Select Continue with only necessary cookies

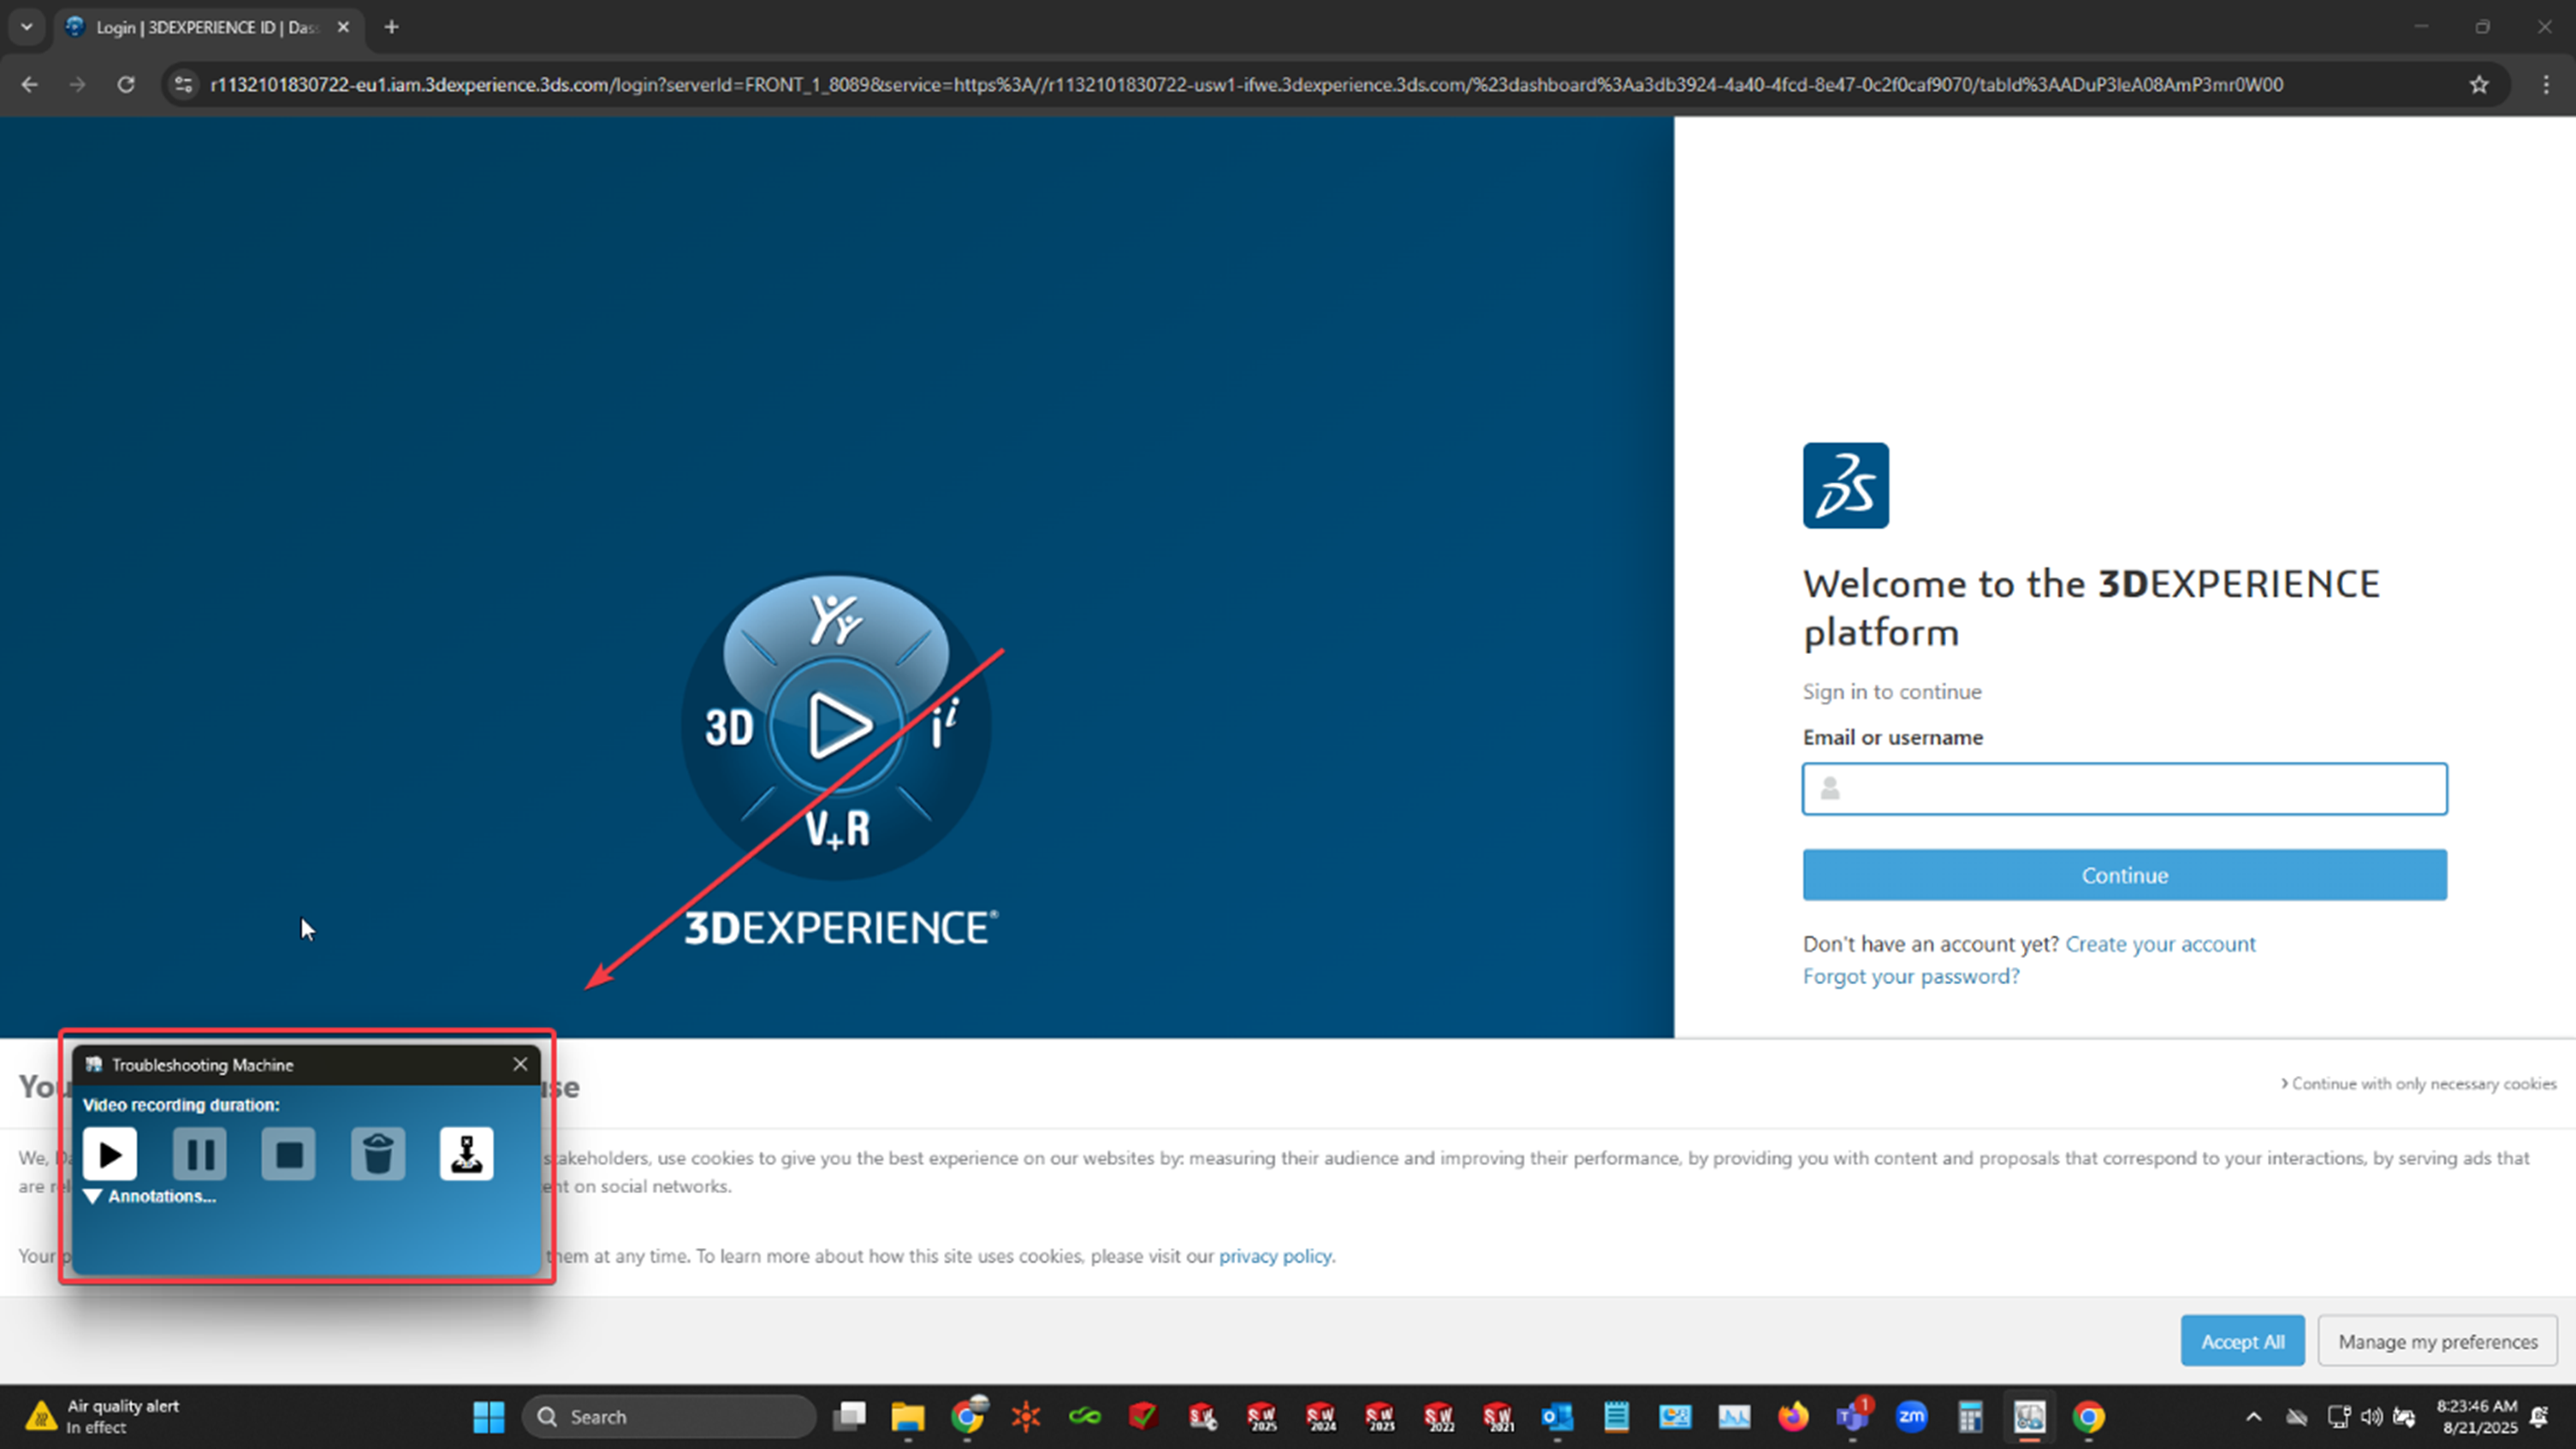pyautogui.click(x=2419, y=1083)
